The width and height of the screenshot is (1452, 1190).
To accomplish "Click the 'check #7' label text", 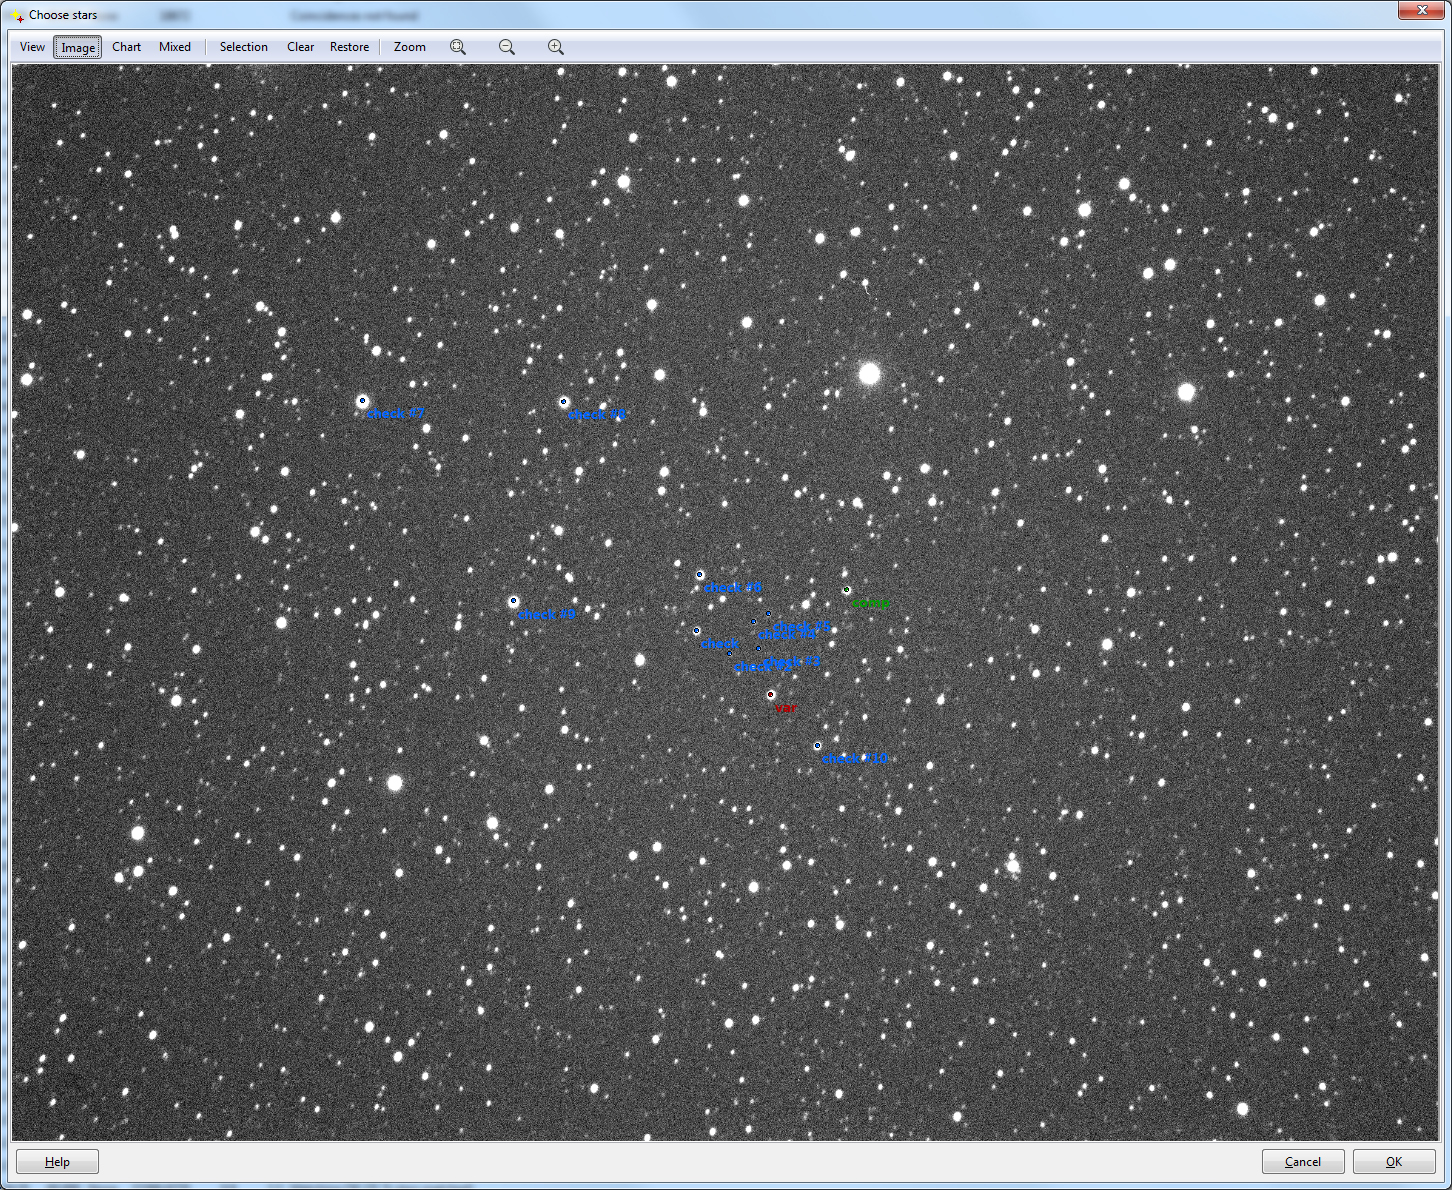I will tap(396, 413).
